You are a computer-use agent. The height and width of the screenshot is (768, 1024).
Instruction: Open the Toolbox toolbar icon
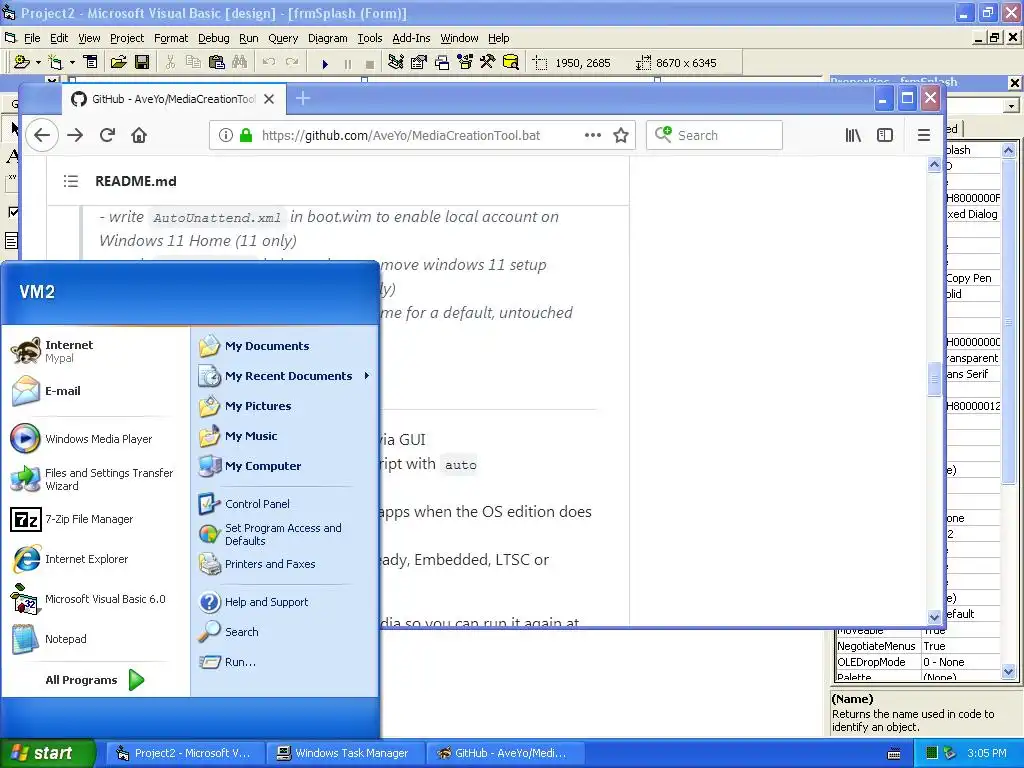488,62
